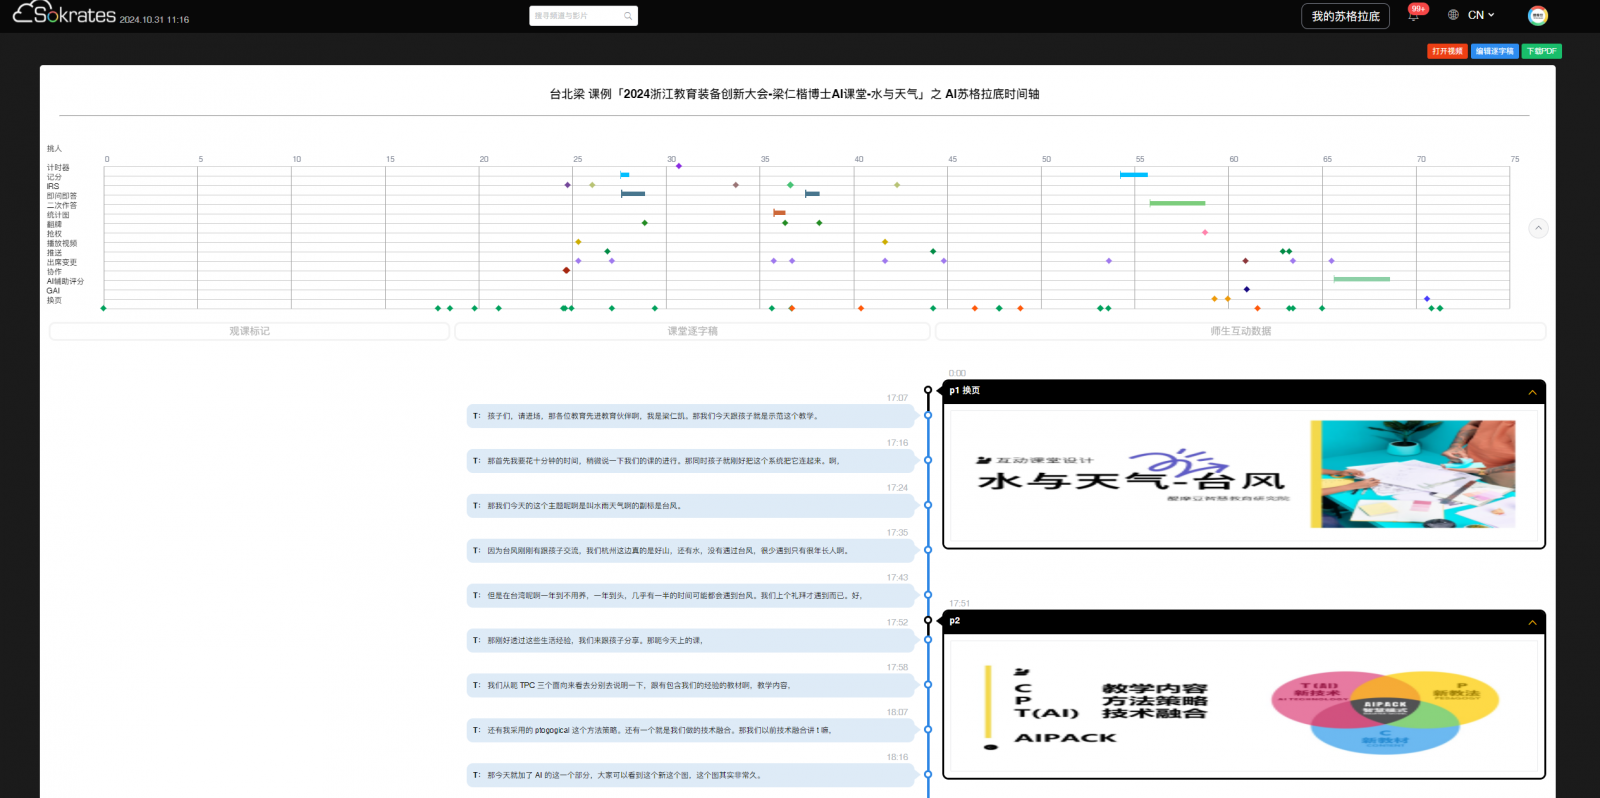The height and width of the screenshot is (798, 1600).
Task: Click the 下载PDF button
Action: pyautogui.click(x=1541, y=51)
